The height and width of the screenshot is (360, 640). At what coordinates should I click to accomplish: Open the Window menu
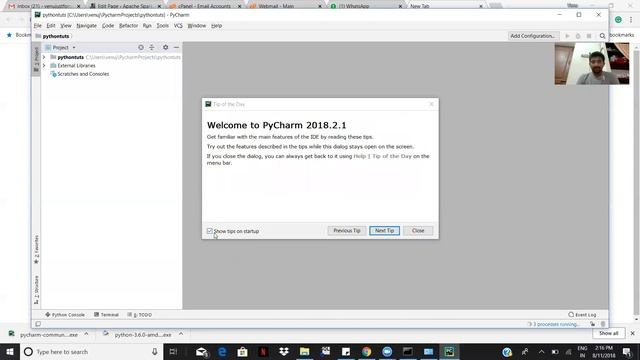[197, 26]
